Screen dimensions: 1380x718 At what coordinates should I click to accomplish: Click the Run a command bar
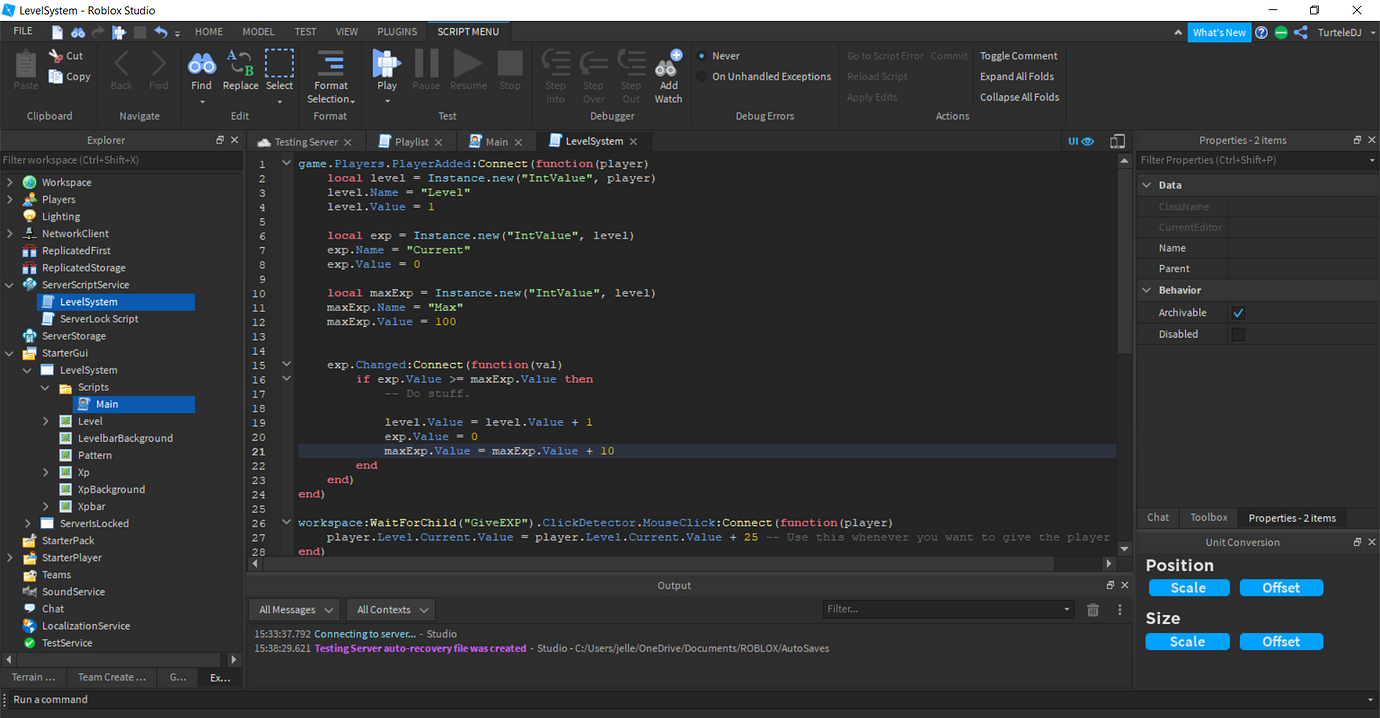pyautogui.click(x=689, y=699)
